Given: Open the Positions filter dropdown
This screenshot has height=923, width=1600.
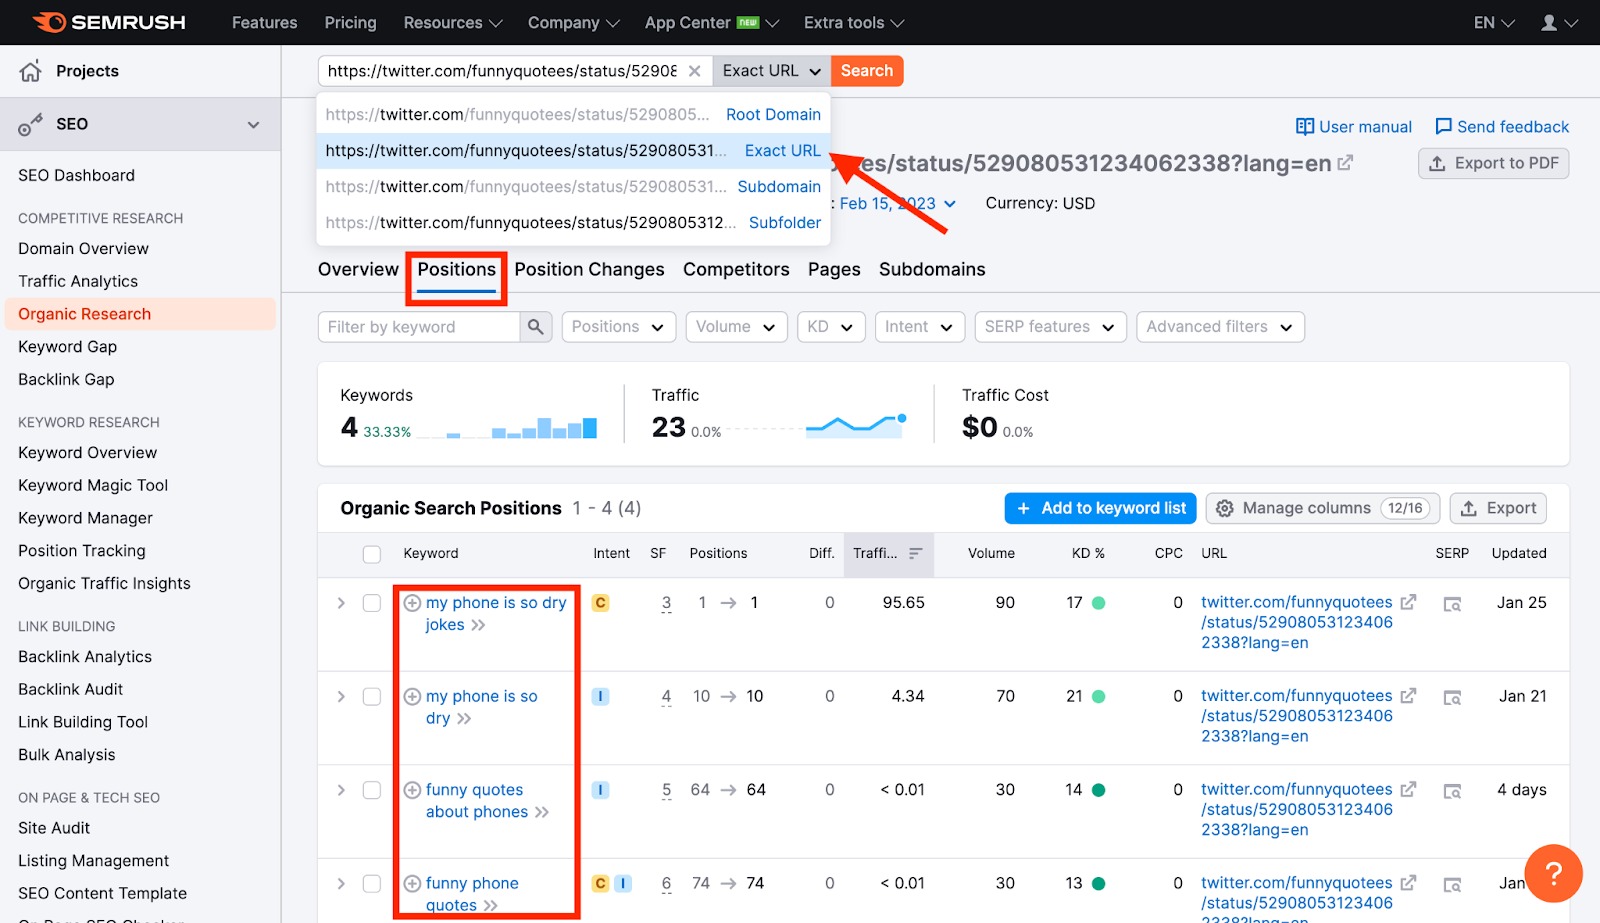Looking at the screenshot, I should [x=618, y=327].
